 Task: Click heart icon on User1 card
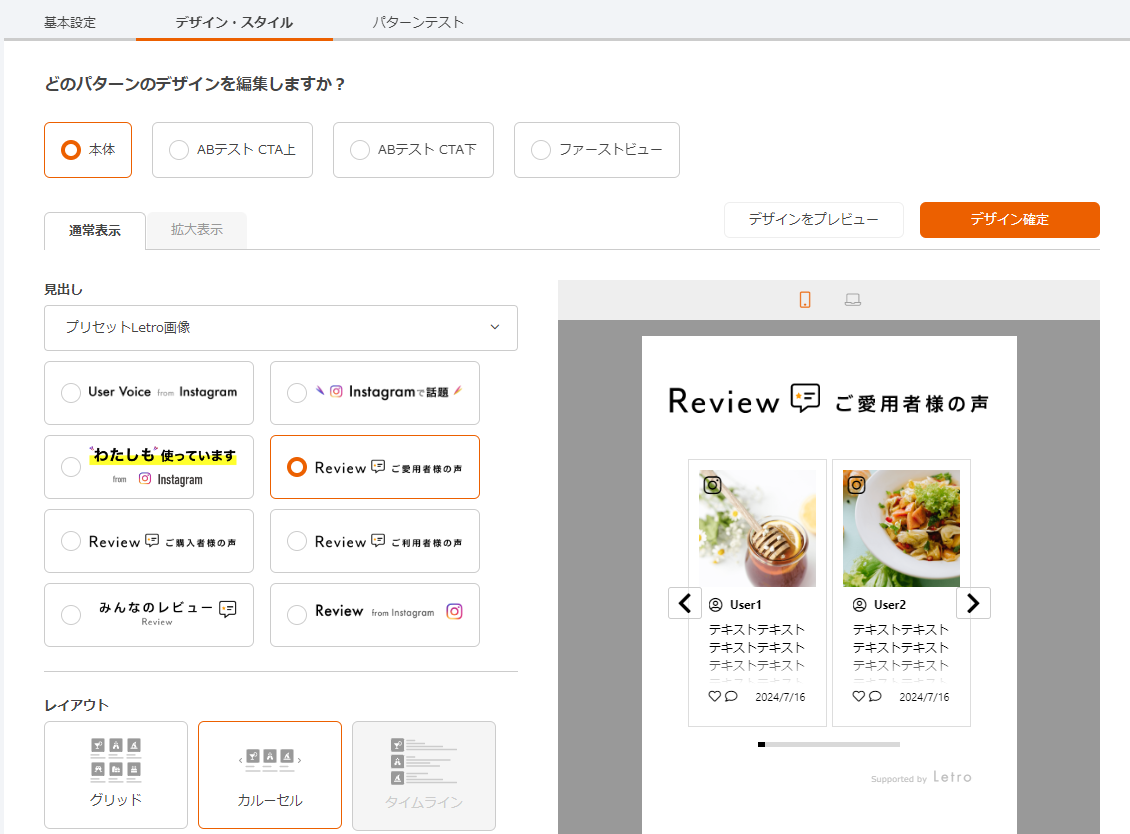pos(714,697)
